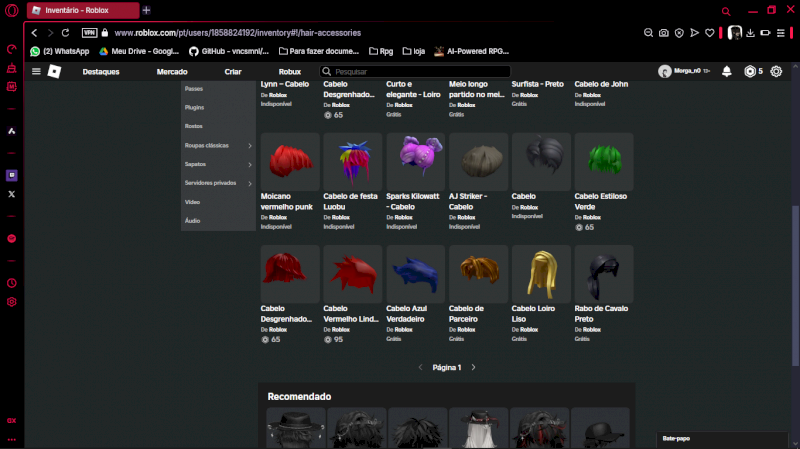Reload the page with browser refresh button
This screenshot has height=449, width=800.
(x=65, y=32)
